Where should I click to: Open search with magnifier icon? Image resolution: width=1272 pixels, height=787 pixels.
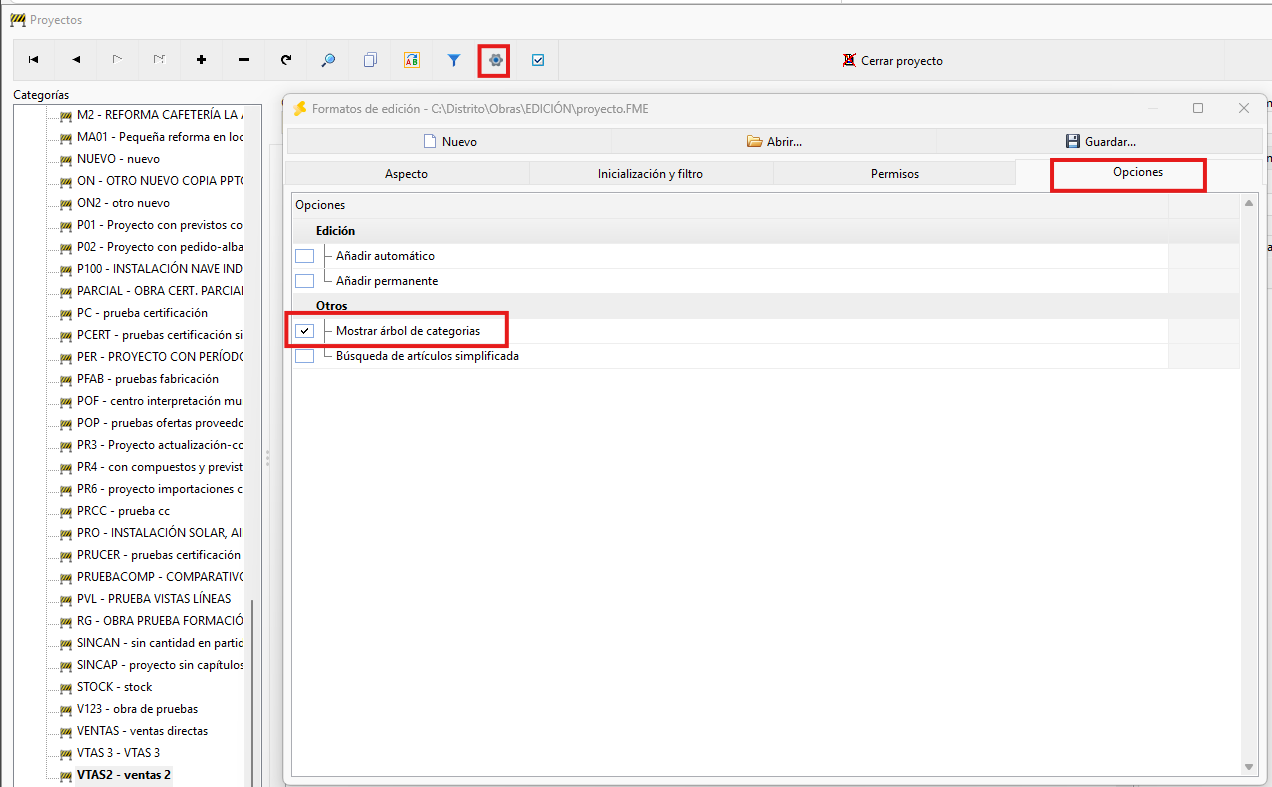[x=328, y=60]
